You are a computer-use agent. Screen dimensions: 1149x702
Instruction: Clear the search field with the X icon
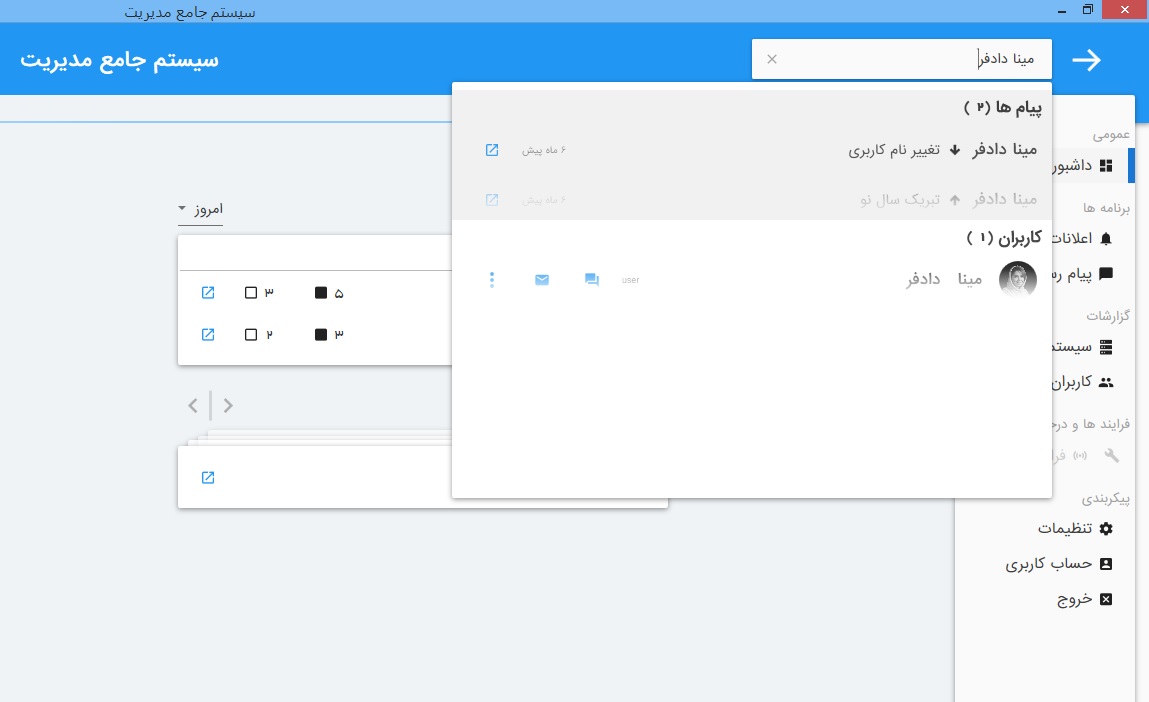[x=771, y=59]
